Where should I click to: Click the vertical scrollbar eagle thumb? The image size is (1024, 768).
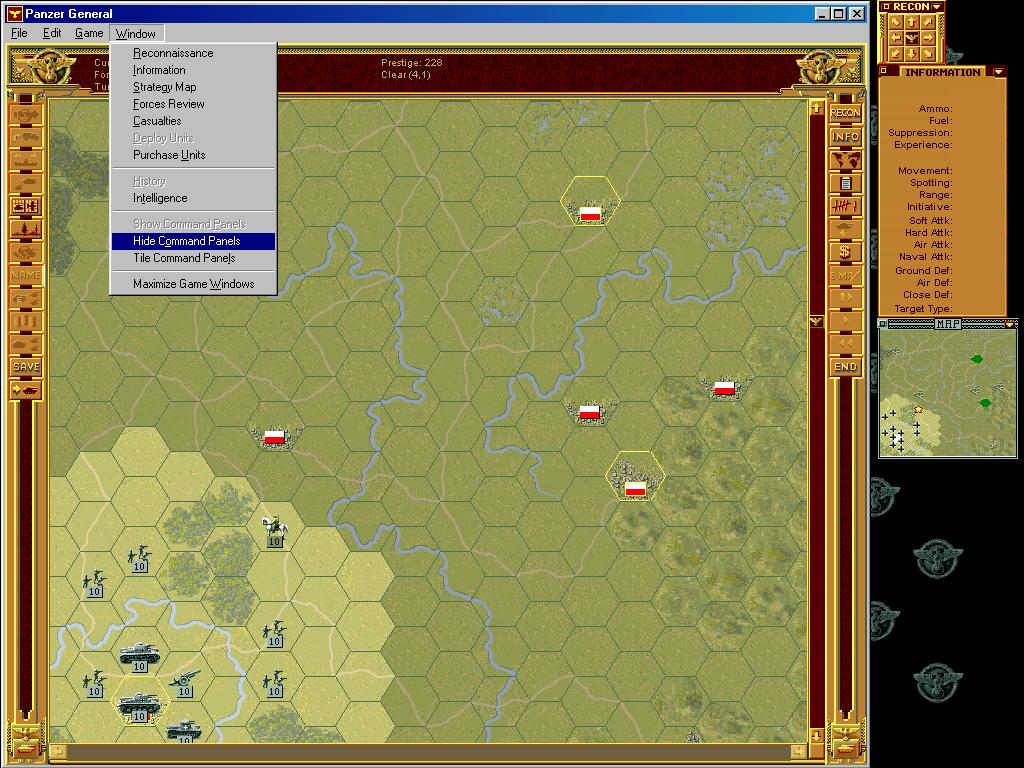pyautogui.click(x=816, y=321)
